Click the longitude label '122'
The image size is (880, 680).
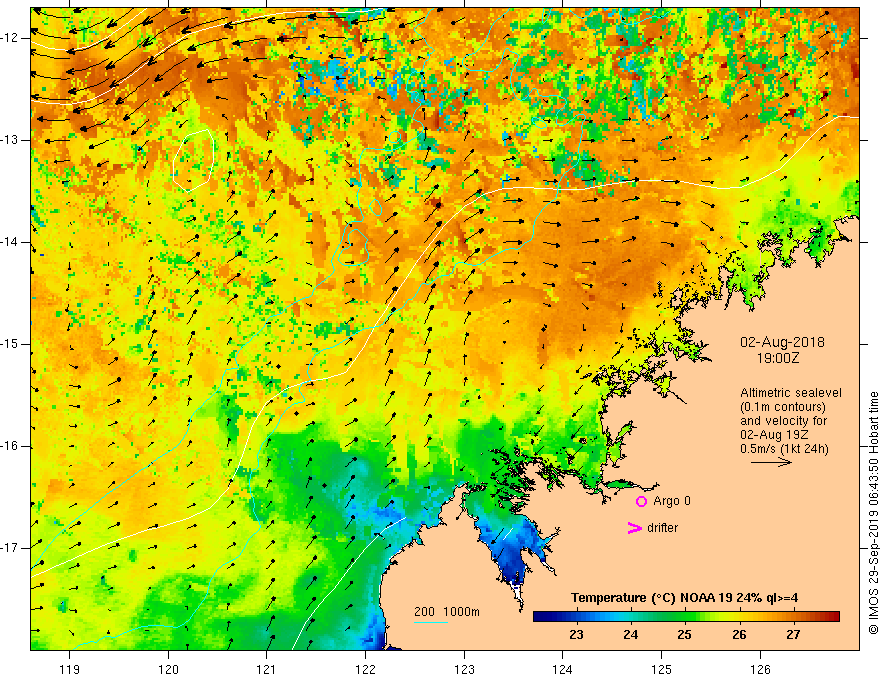tap(365, 669)
